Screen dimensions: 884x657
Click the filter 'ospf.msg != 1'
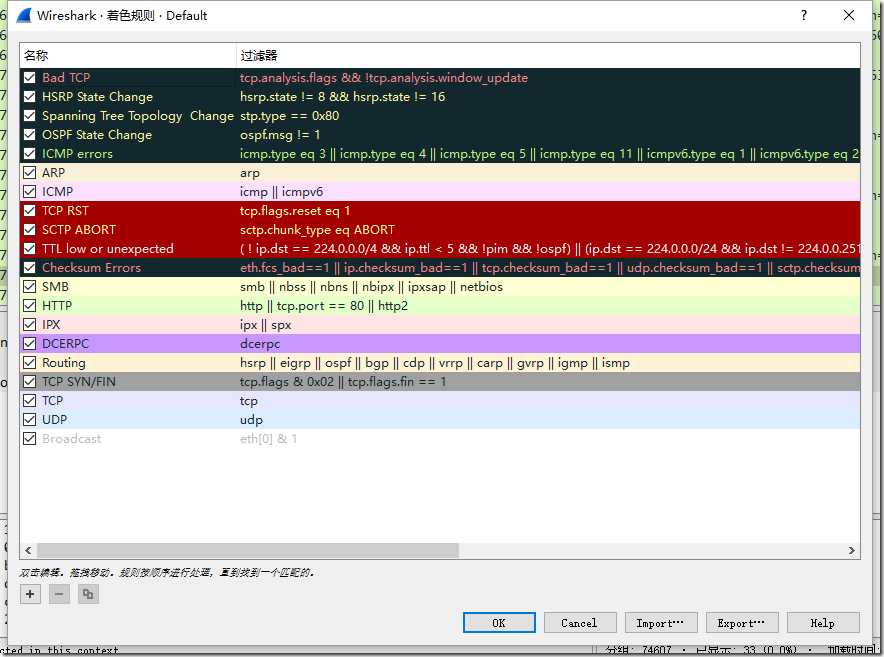(x=280, y=135)
